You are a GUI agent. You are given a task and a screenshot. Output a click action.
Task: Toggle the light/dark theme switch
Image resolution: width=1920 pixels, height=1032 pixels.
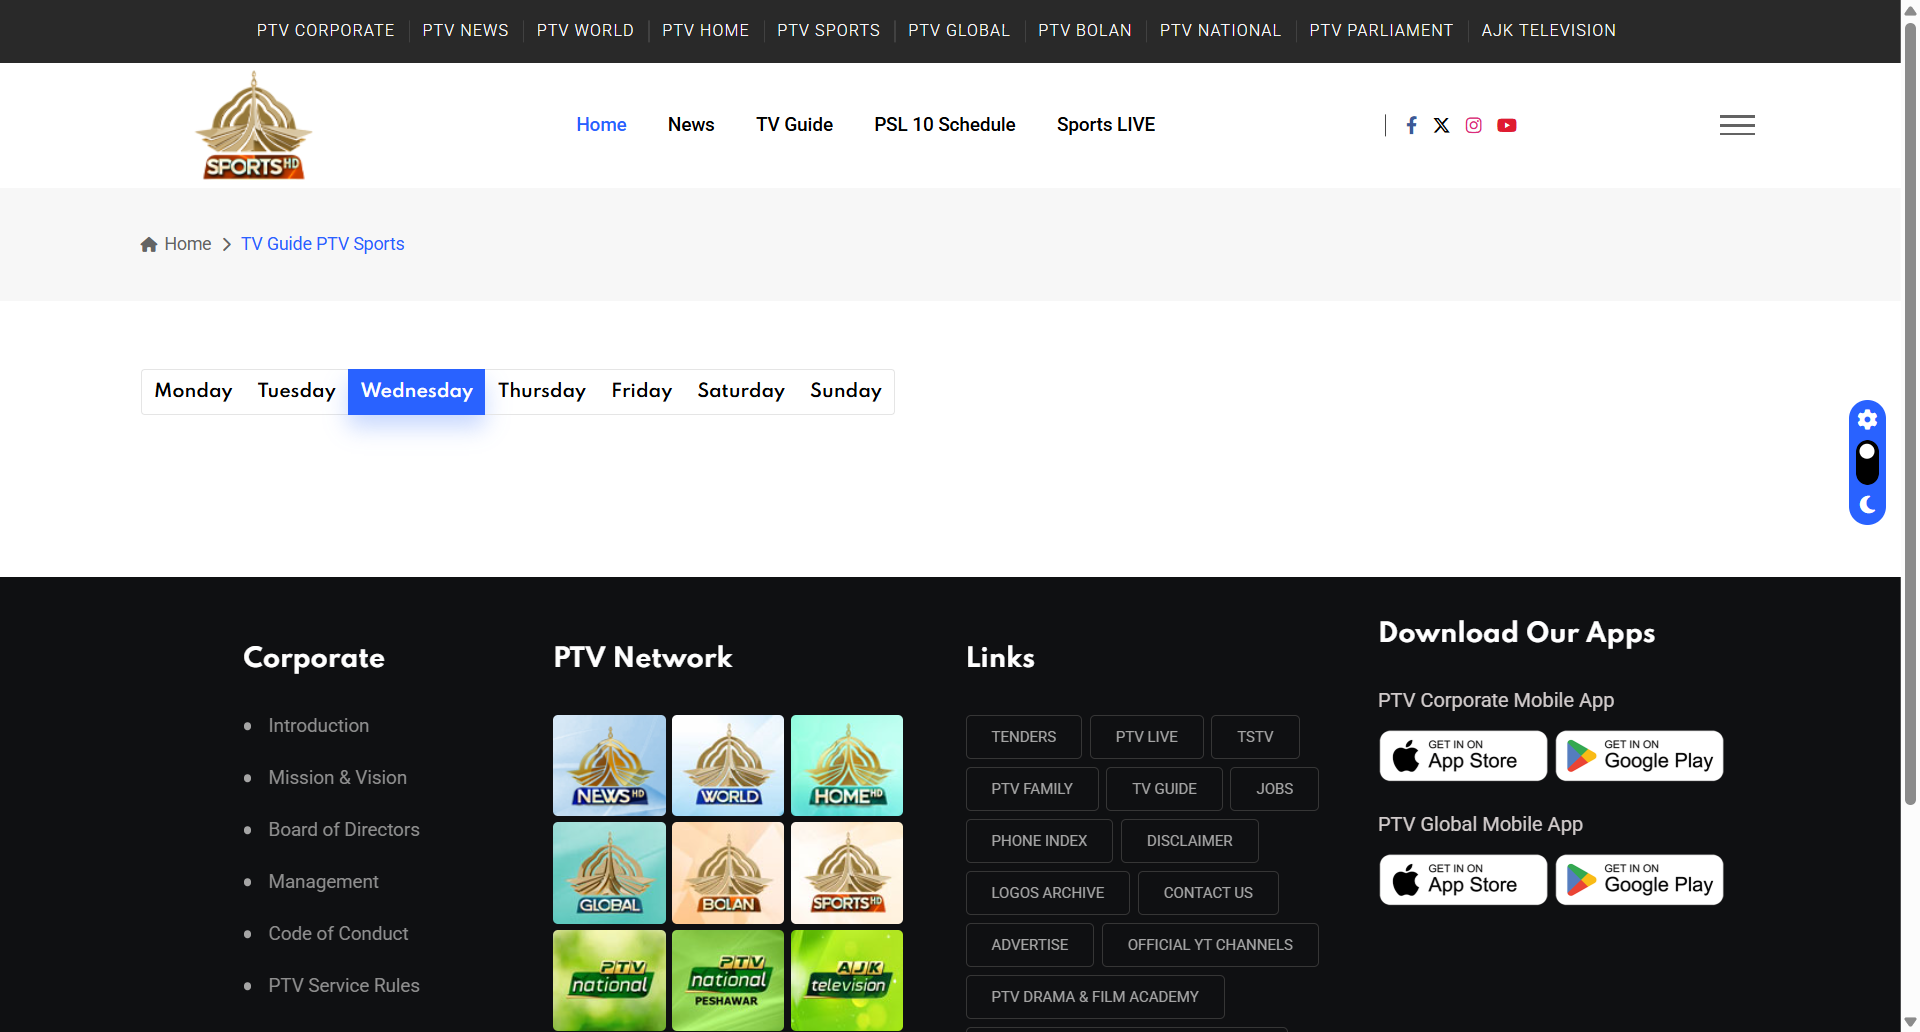(x=1867, y=462)
